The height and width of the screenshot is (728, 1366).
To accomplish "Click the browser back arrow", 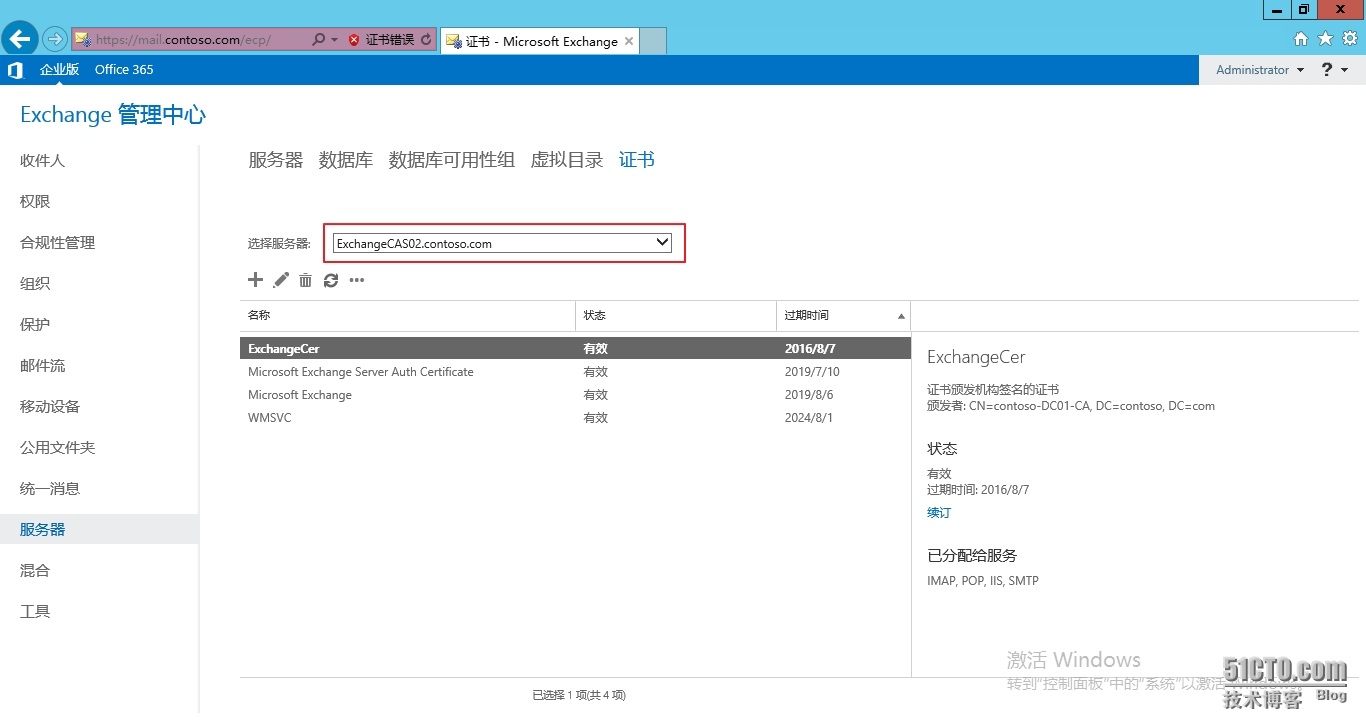I will [x=20, y=38].
